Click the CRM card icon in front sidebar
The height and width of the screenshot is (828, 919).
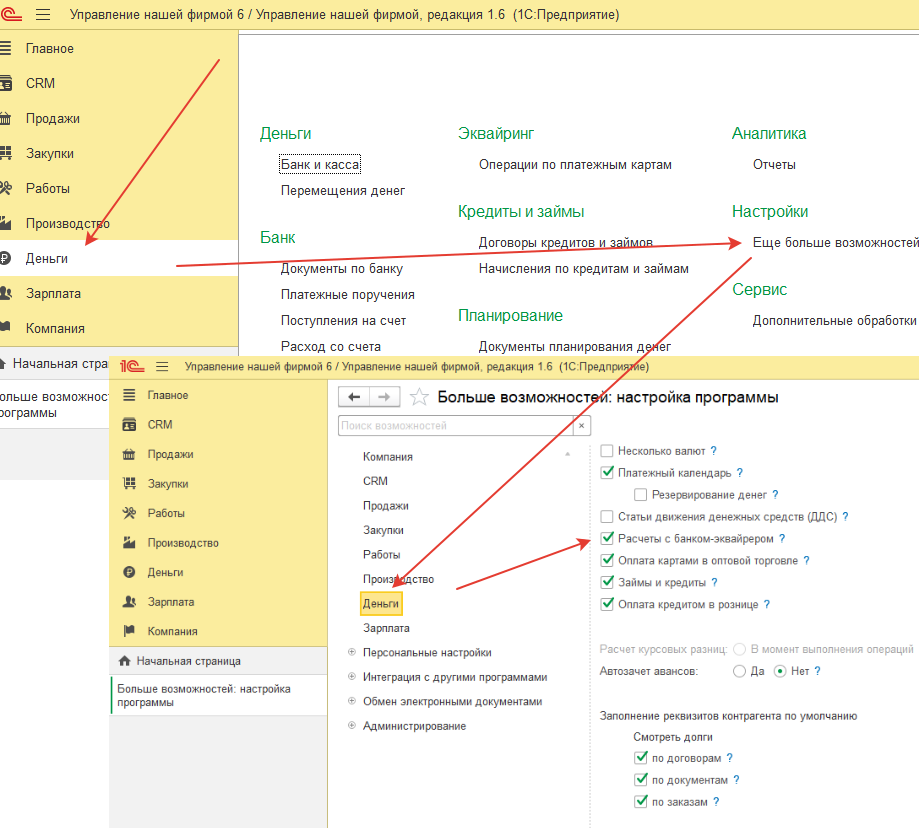tap(129, 424)
